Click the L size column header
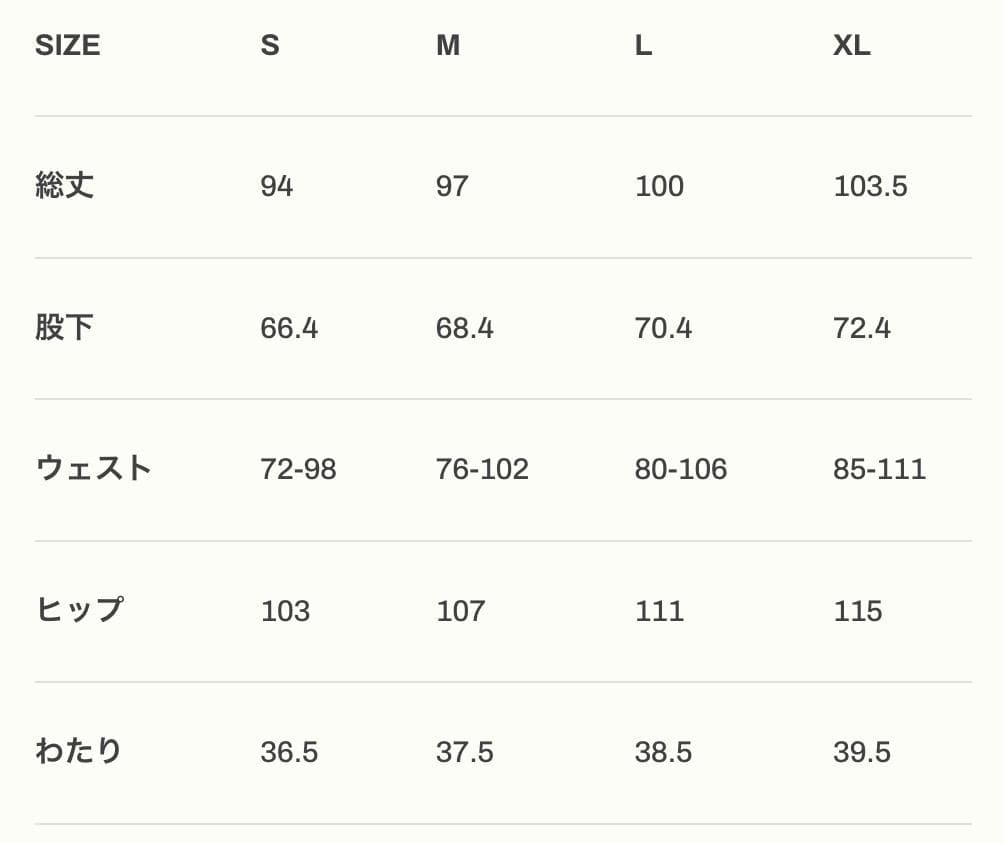Image resolution: width=1004 pixels, height=843 pixels. point(644,46)
